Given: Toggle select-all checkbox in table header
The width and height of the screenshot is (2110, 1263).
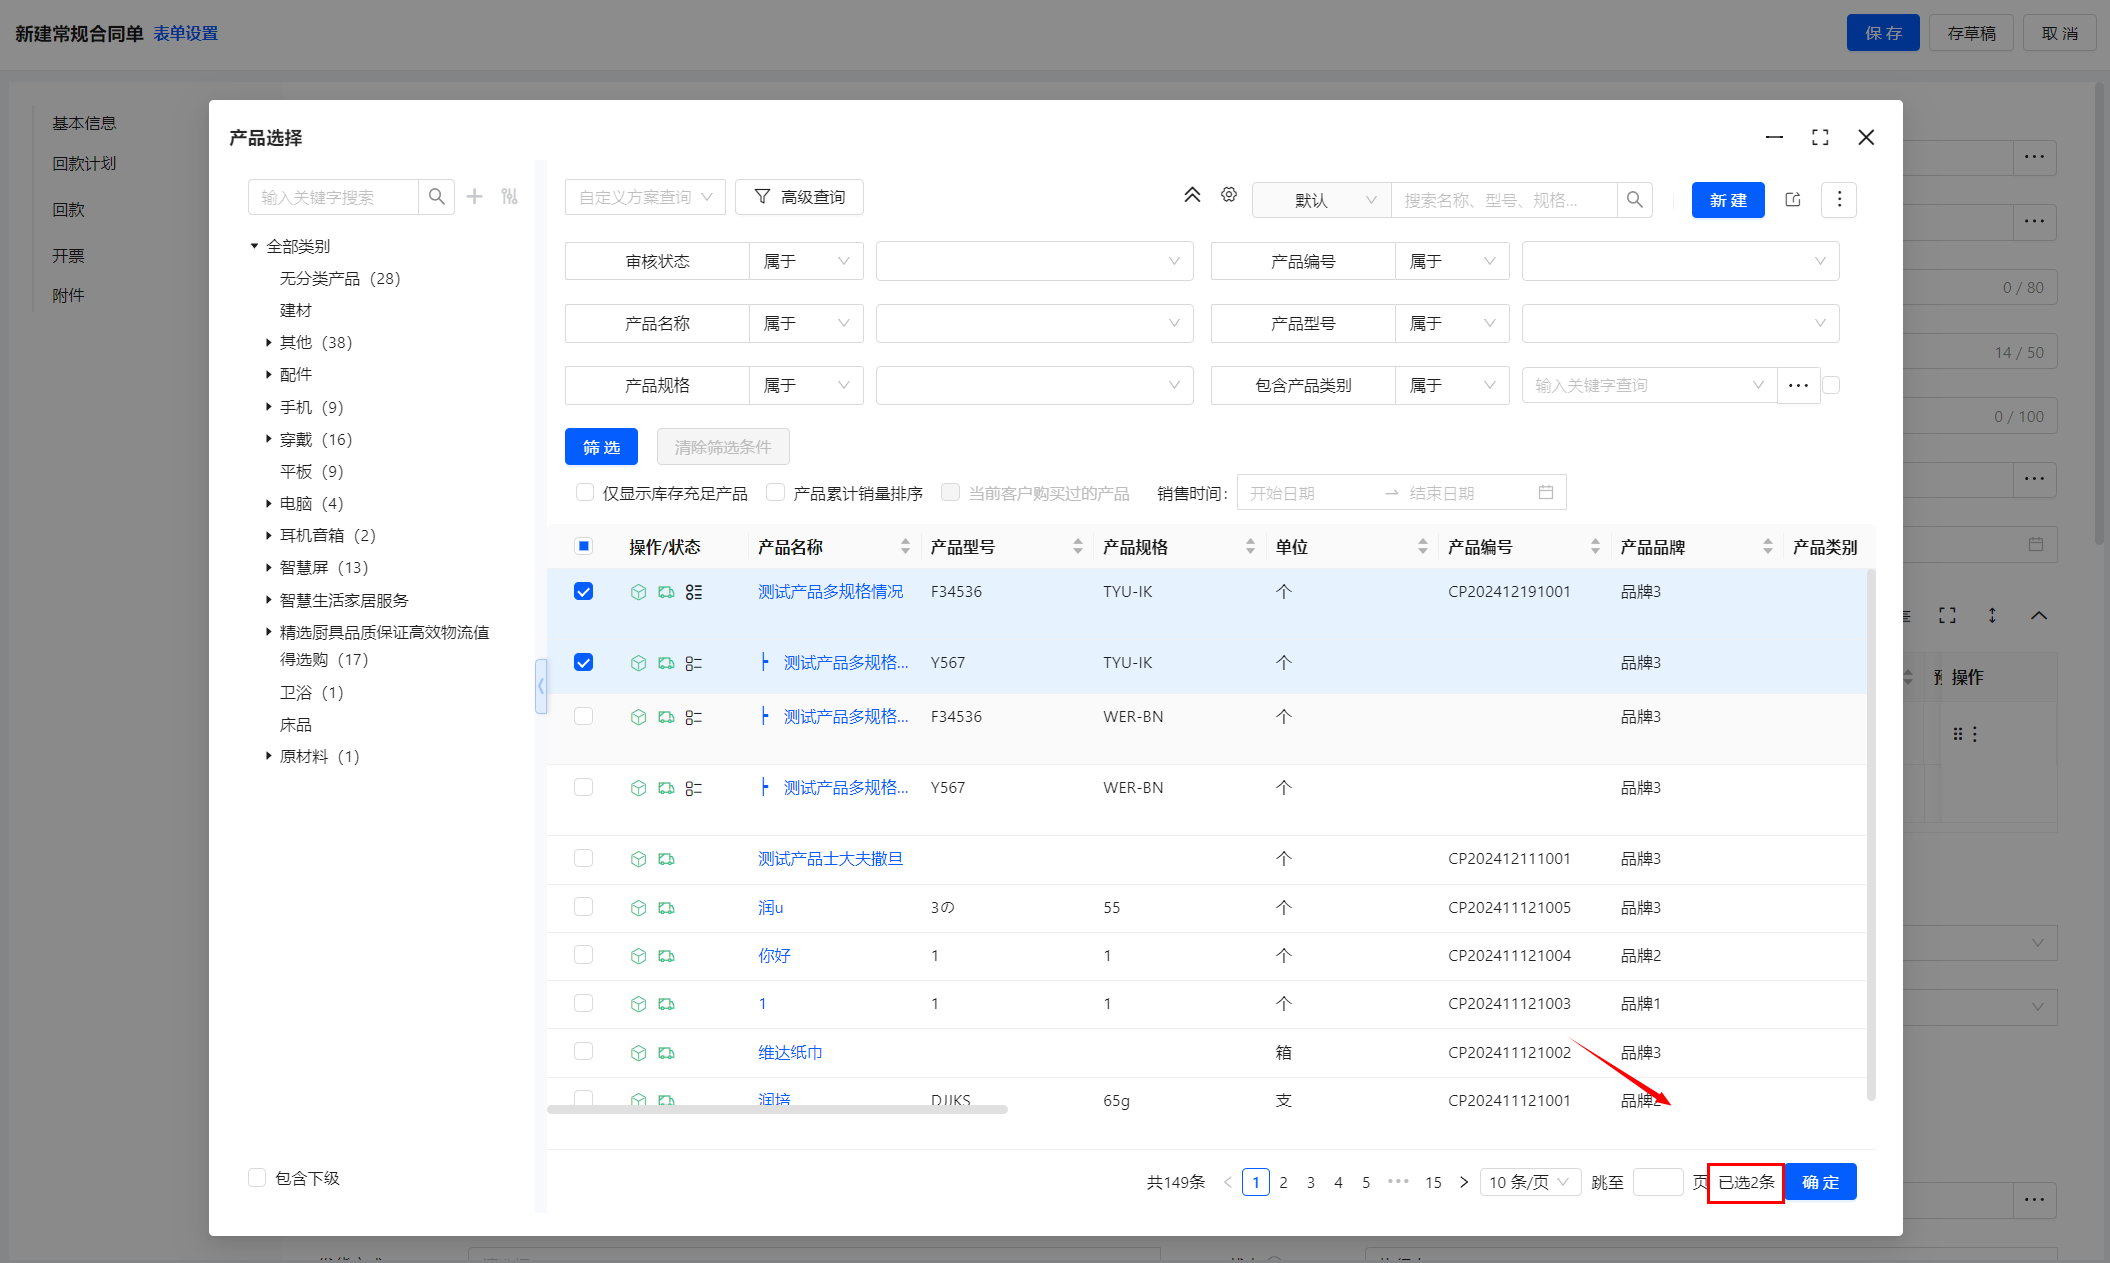Looking at the screenshot, I should pyautogui.click(x=584, y=546).
